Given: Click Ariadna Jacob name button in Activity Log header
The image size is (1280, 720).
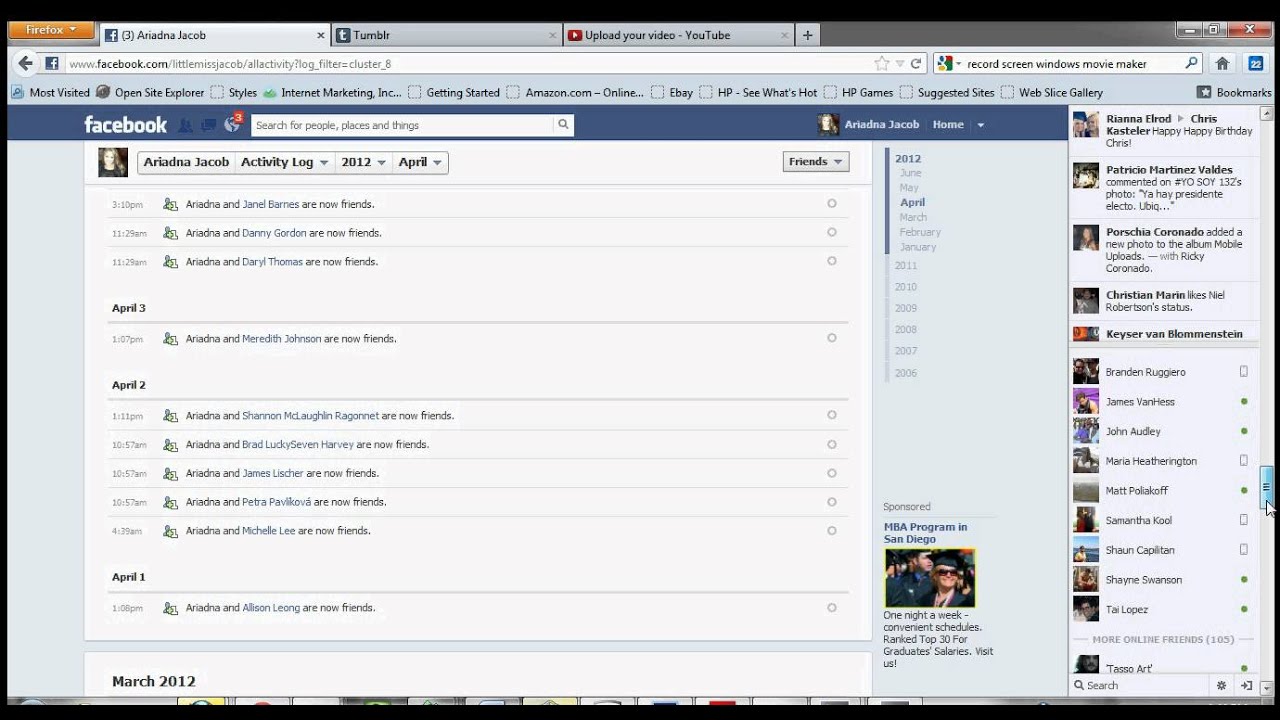Looking at the screenshot, I should click(186, 162).
